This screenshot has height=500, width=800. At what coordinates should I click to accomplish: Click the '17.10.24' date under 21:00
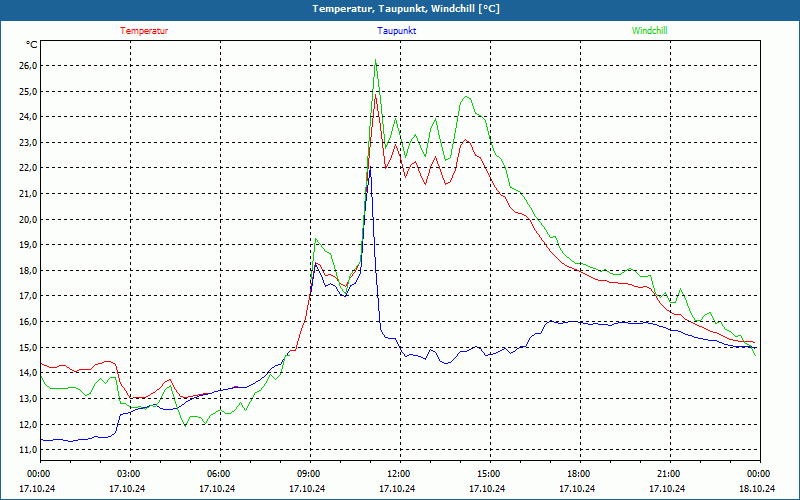pos(667,488)
